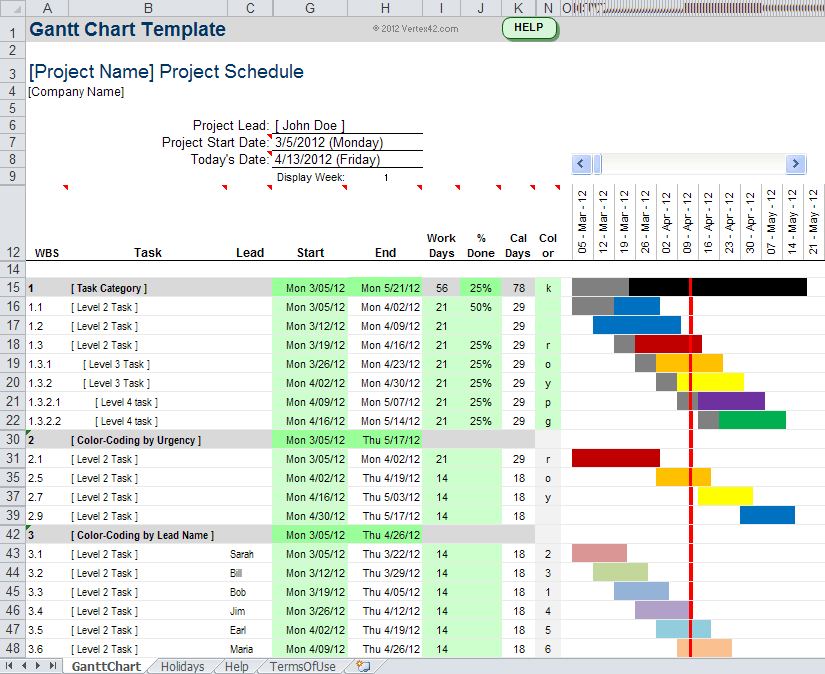
Task: Select the GanttChart sheet tab
Action: tap(105, 666)
